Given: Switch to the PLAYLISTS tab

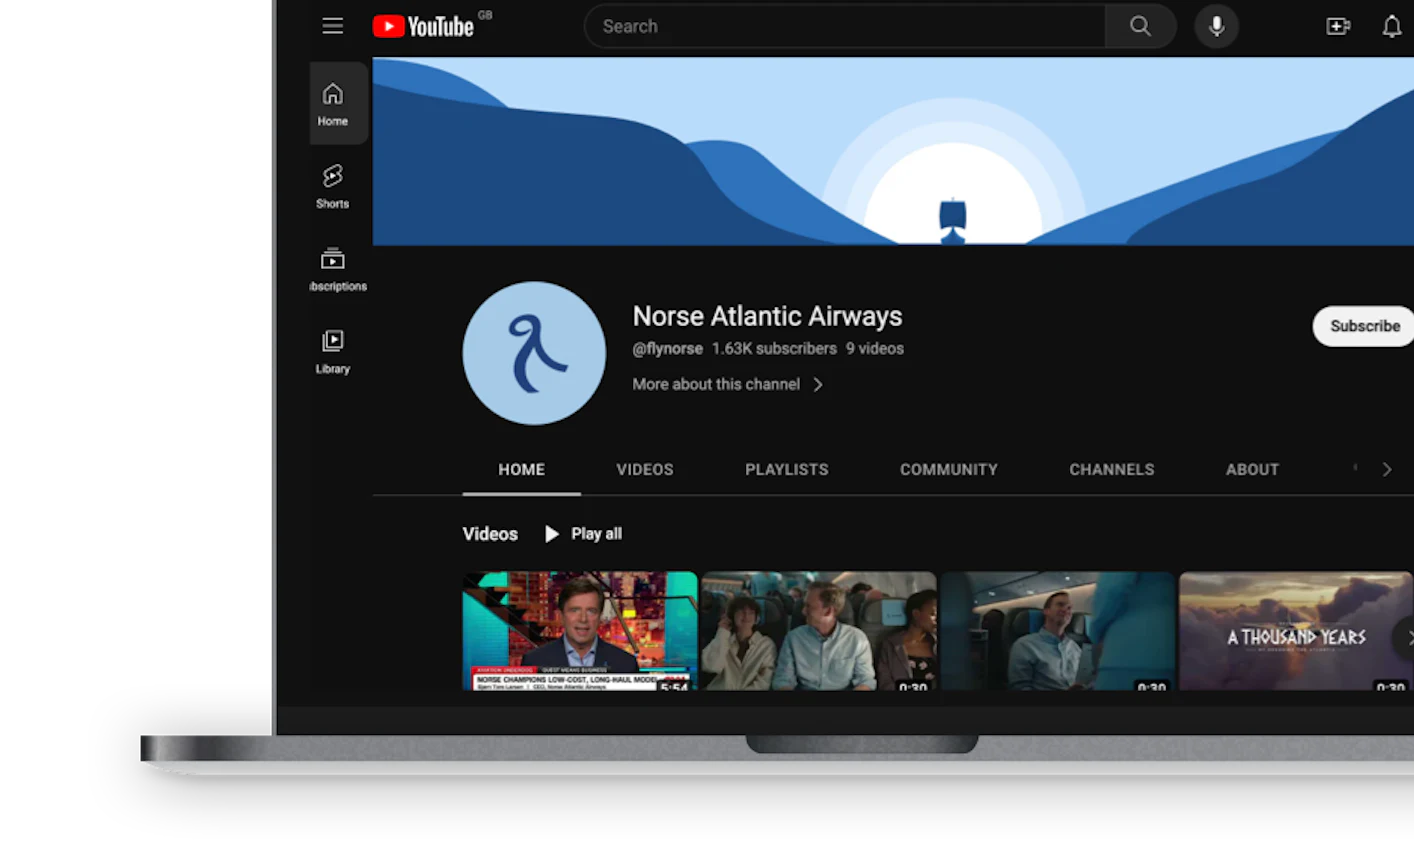Looking at the screenshot, I should click(x=787, y=469).
